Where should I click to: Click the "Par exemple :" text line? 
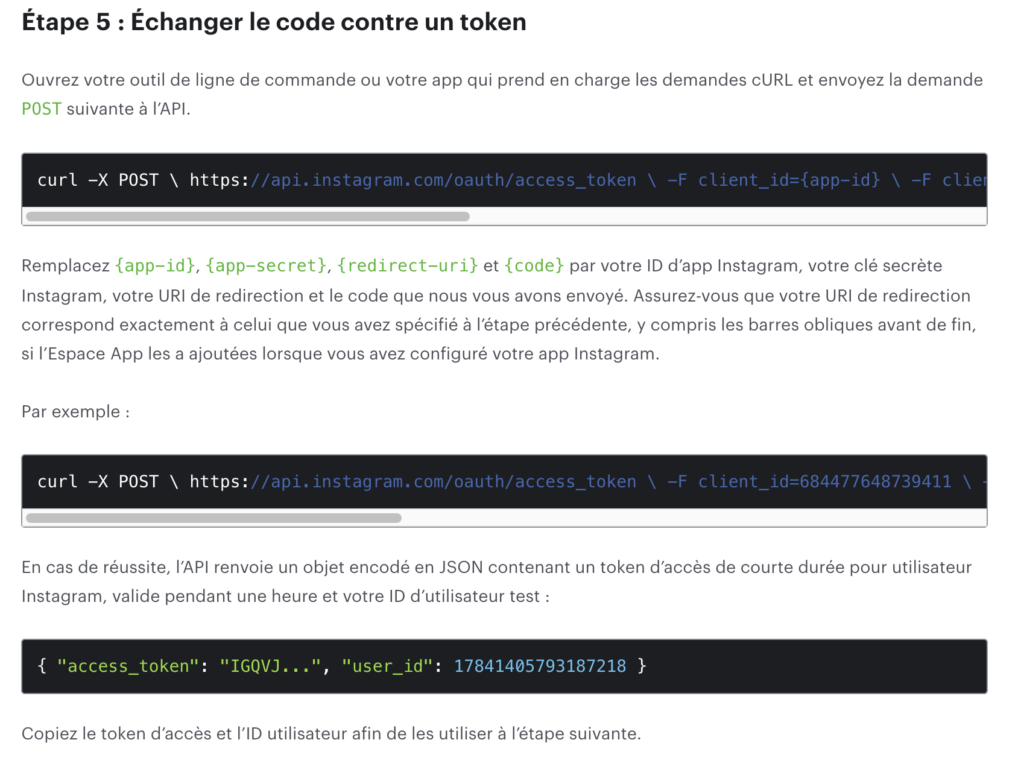coord(76,412)
